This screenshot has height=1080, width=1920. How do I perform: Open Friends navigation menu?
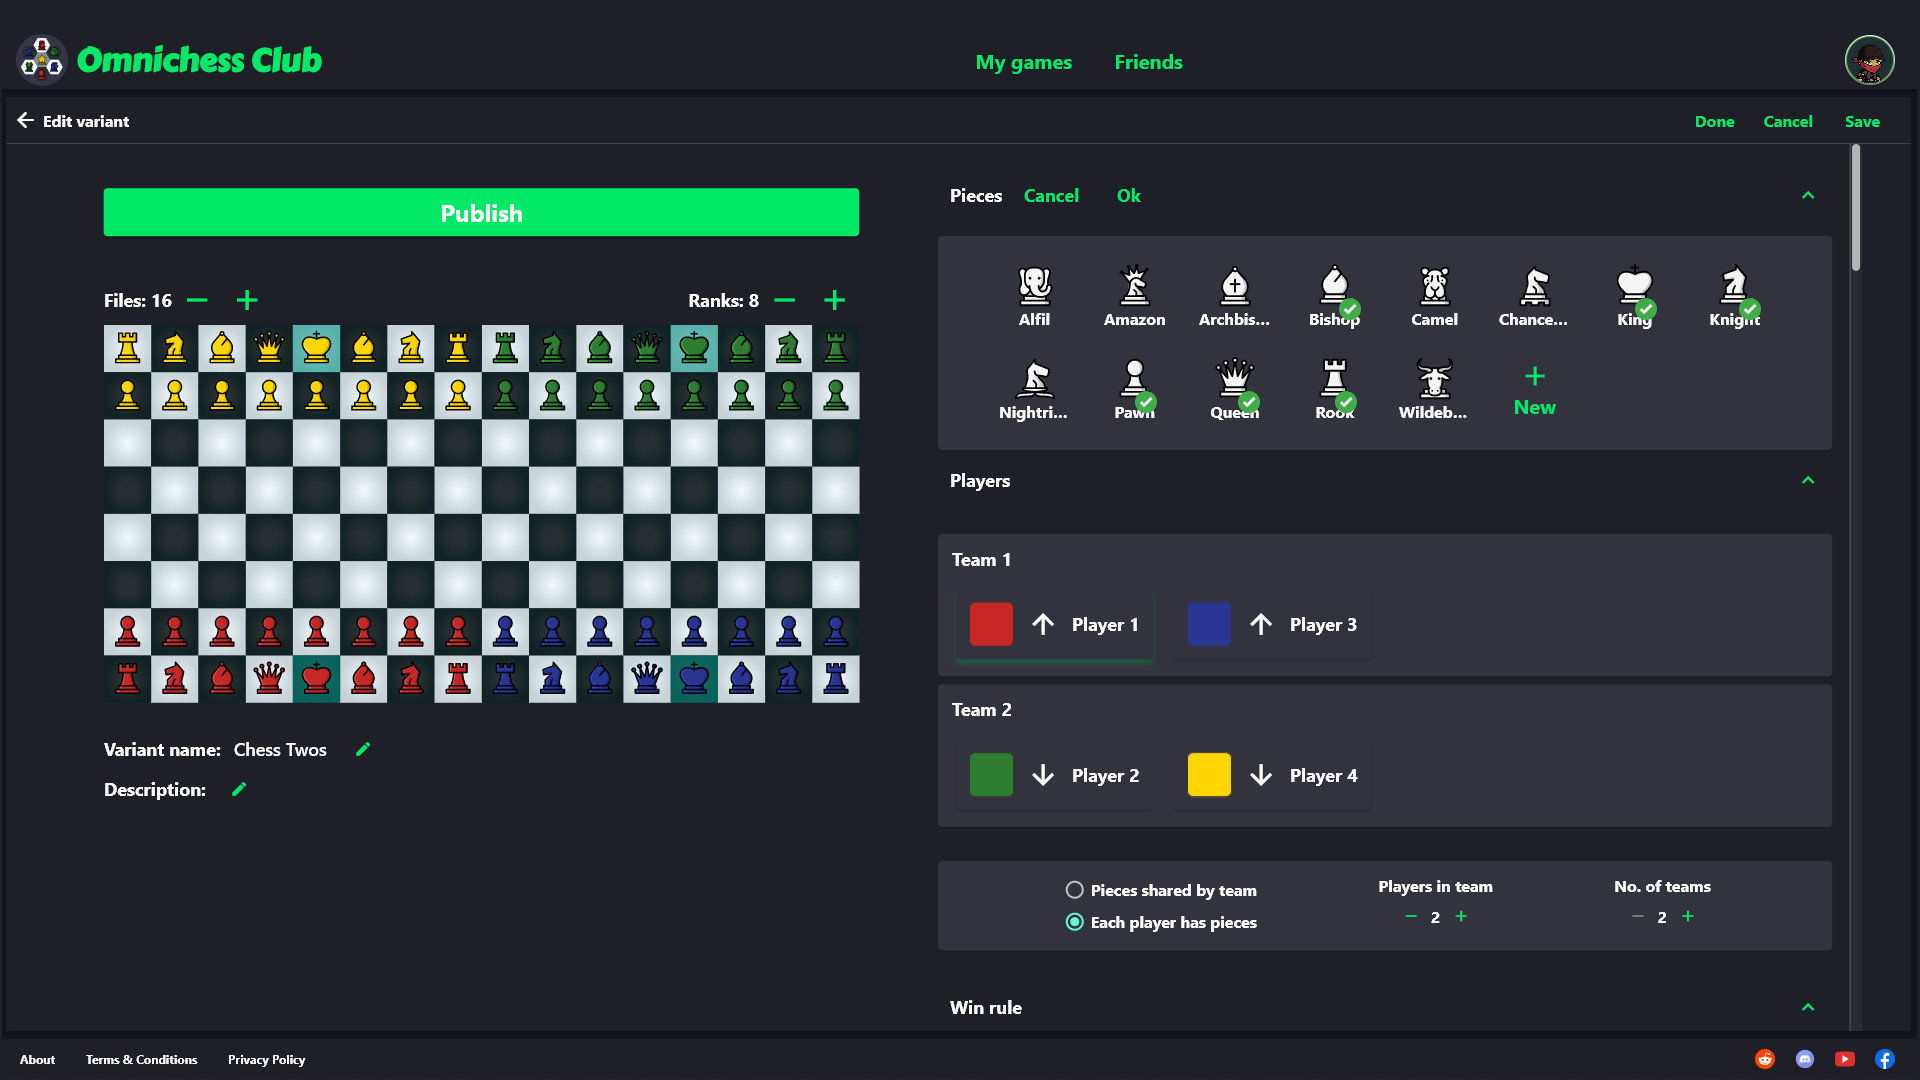click(1147, 59)
